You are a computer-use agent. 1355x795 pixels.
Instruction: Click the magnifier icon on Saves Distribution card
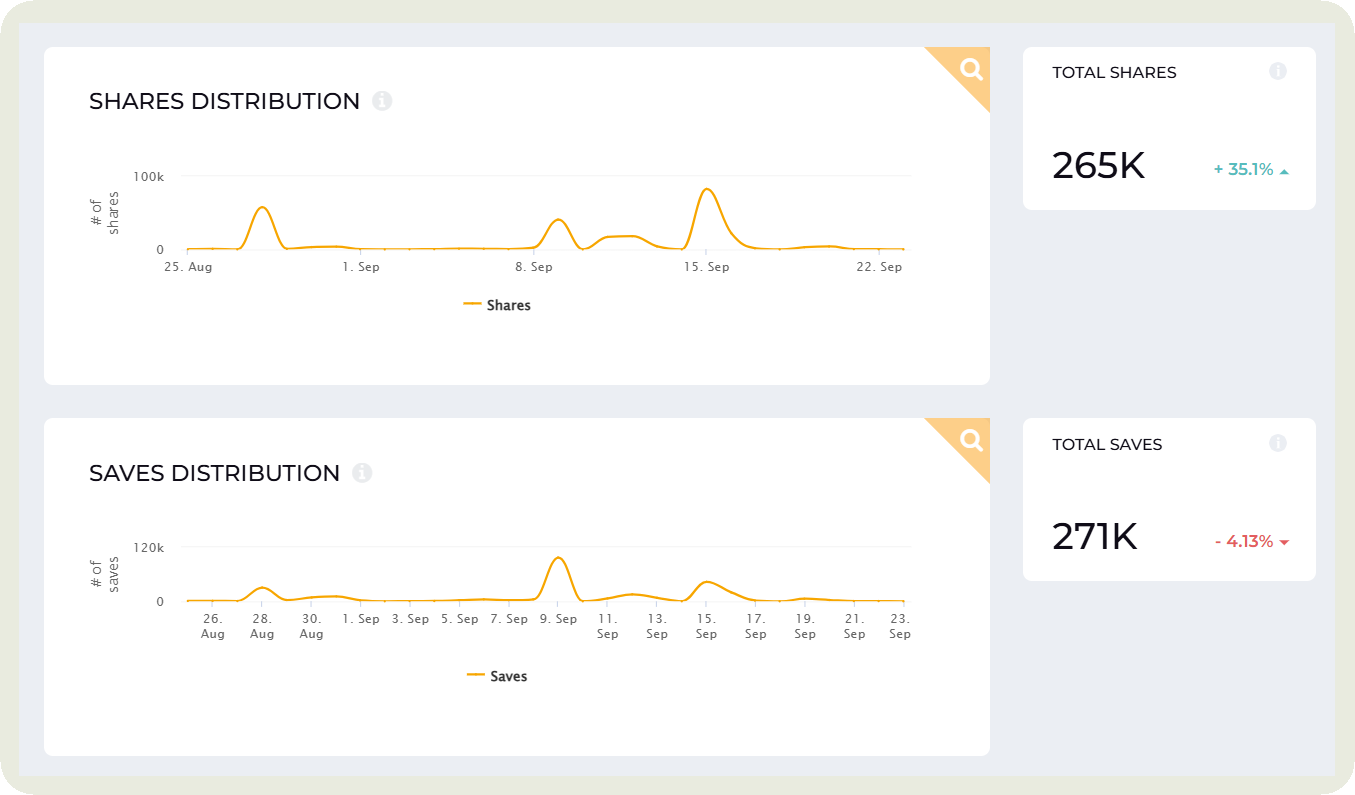(x=970, y=440)
